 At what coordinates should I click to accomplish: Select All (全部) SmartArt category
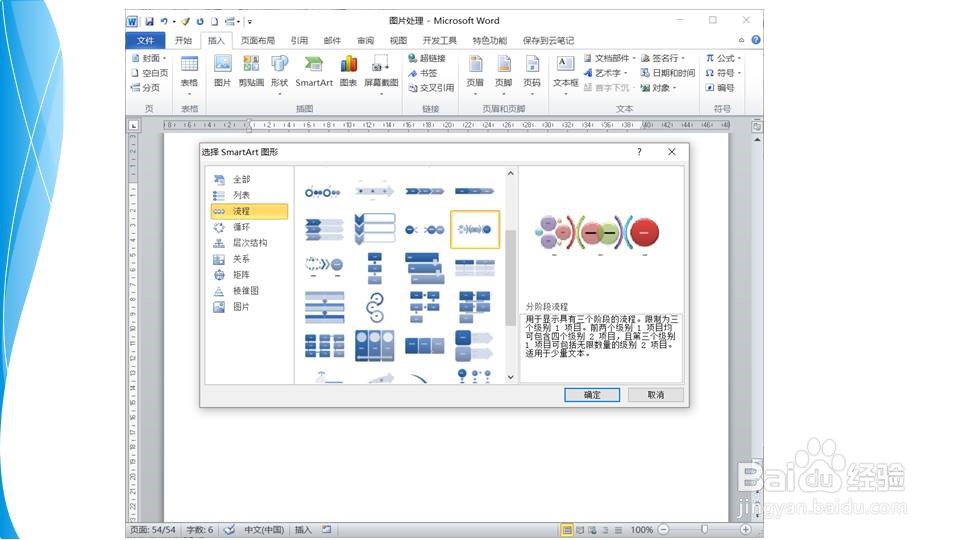point(249,179)
